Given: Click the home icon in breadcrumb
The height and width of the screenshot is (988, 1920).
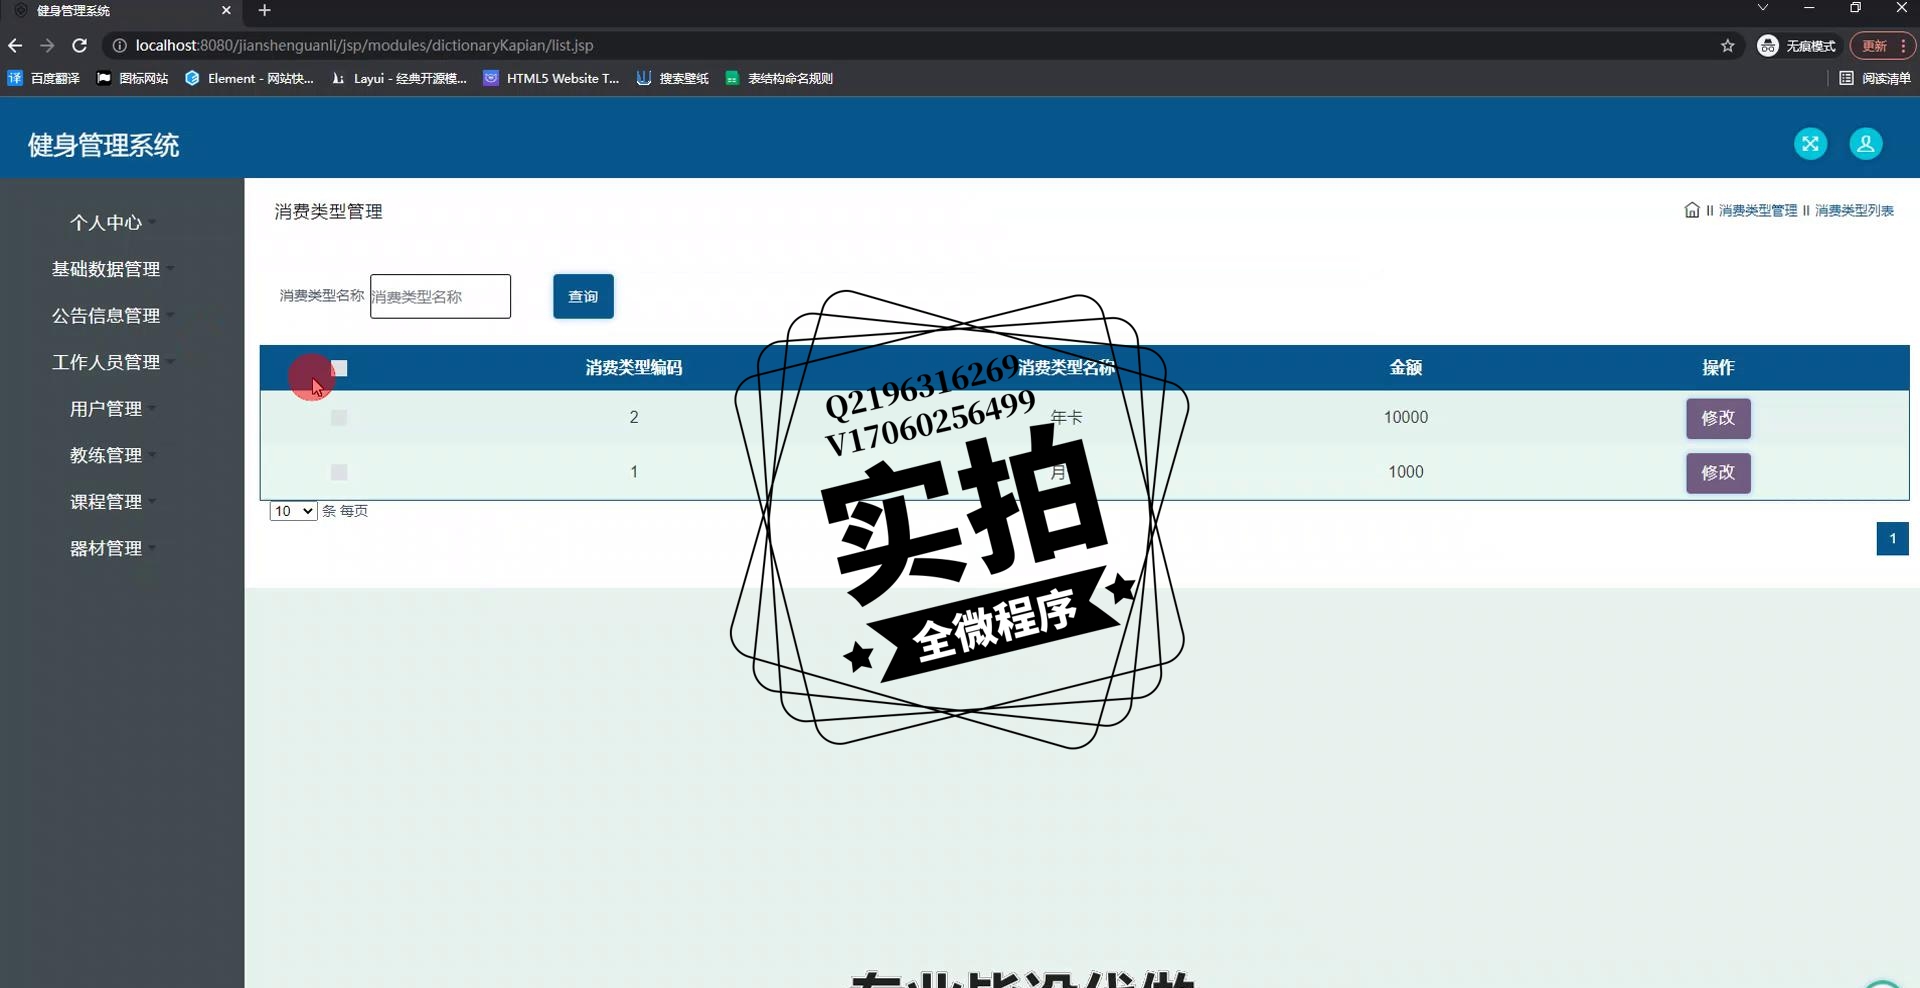Looking at the screenshot, I should pyautogui.click(x=1692, y=210).
